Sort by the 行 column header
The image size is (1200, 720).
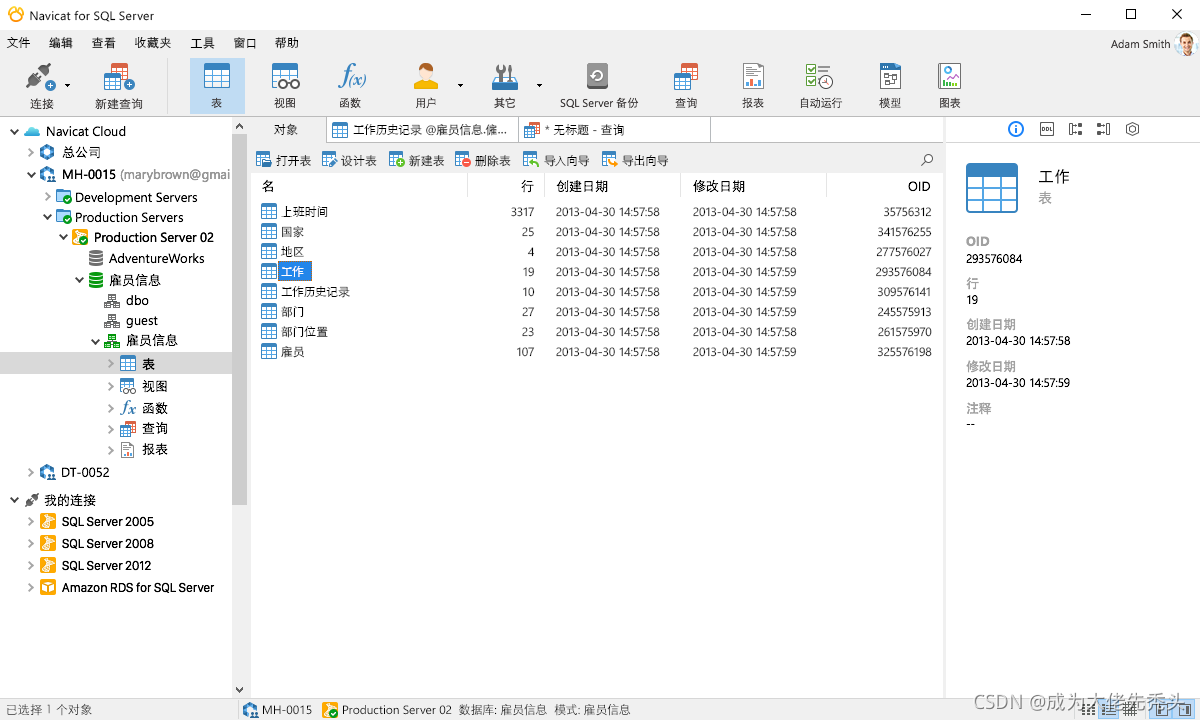coord(506,186)
